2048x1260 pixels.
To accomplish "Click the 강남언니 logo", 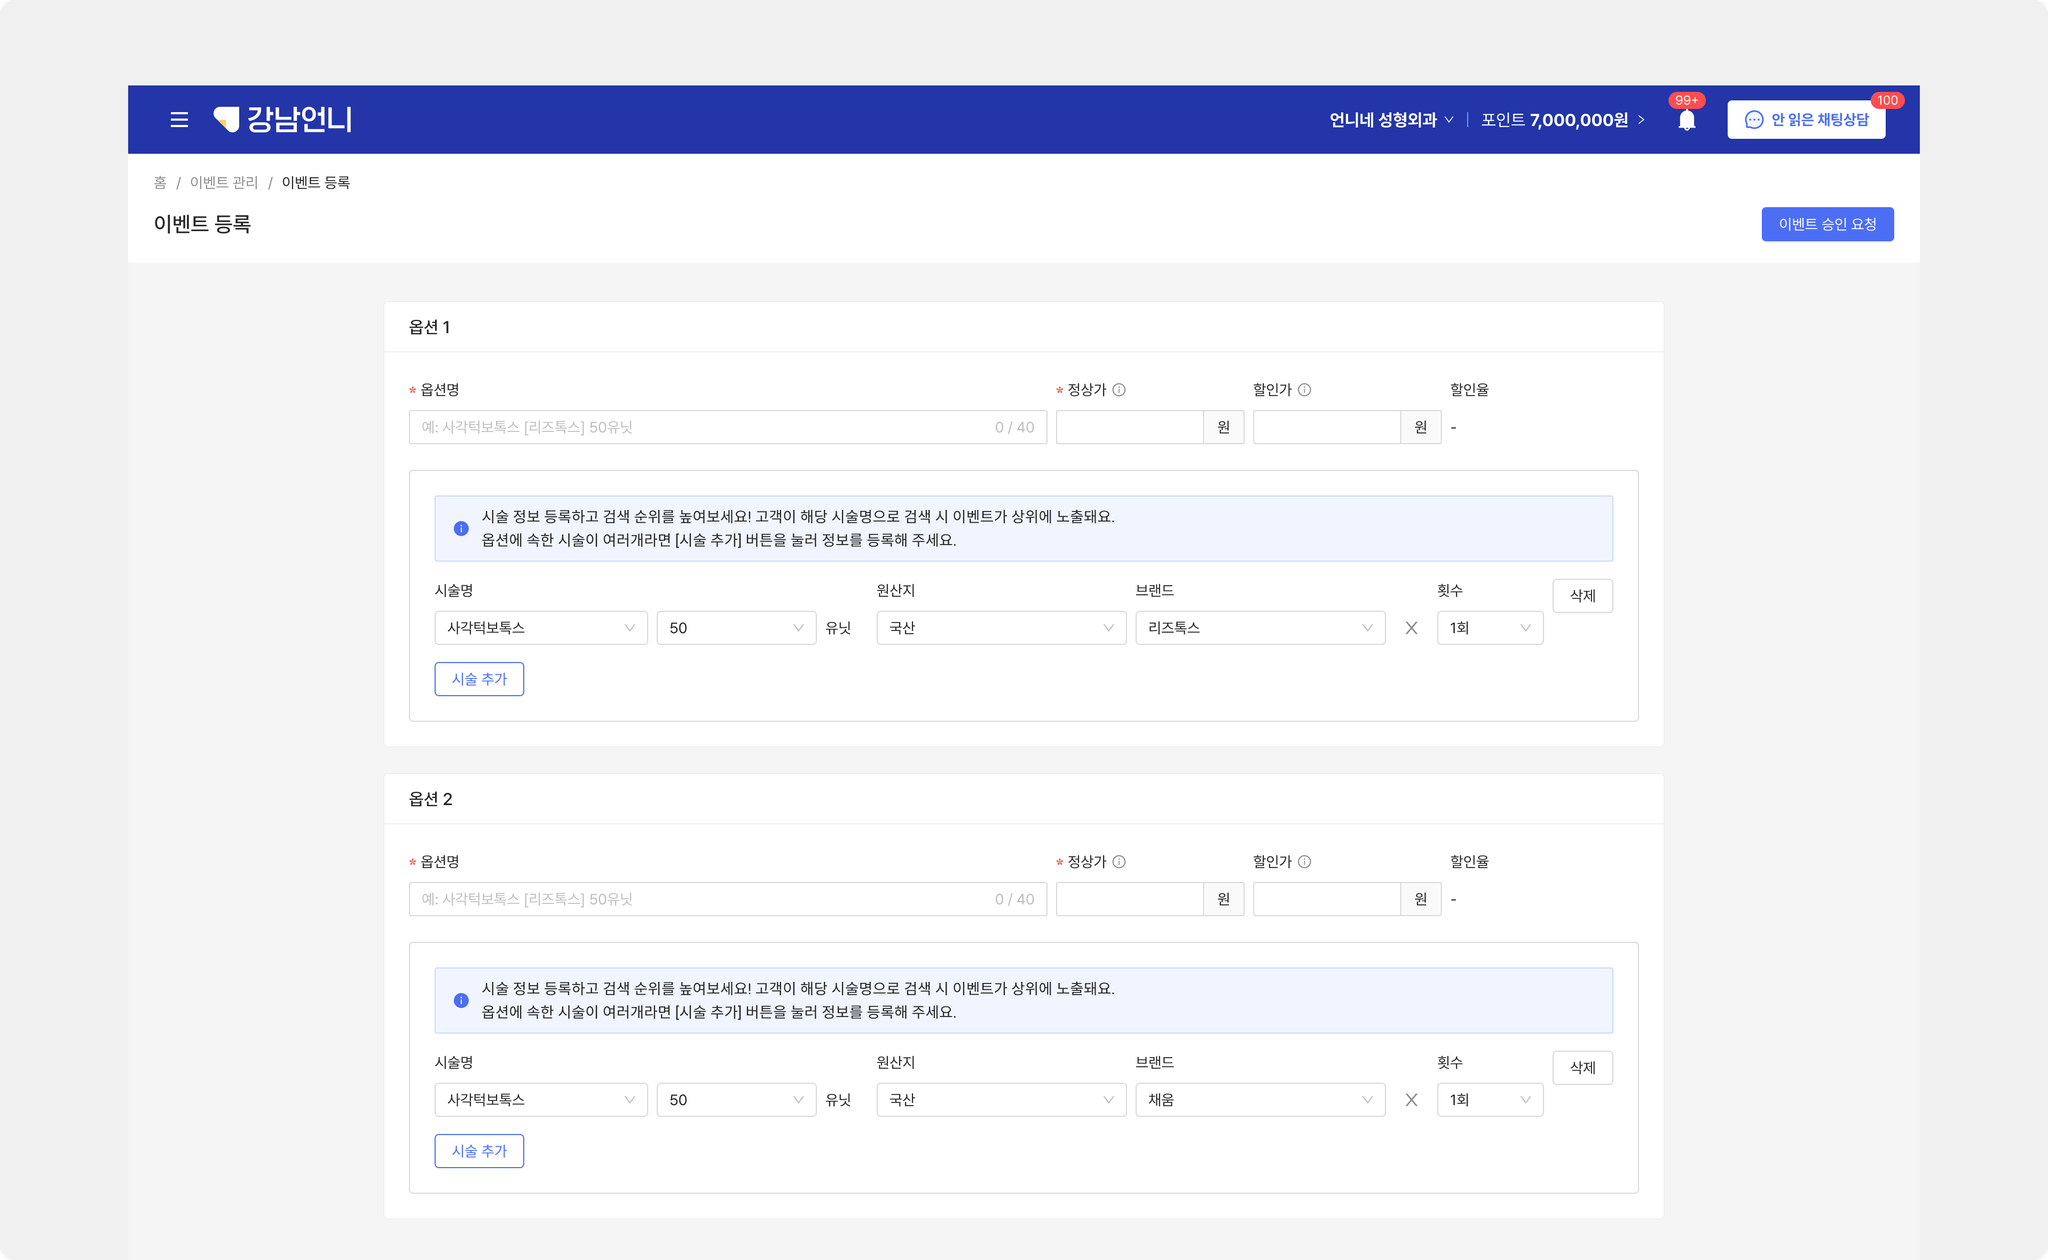I will click(283, 119).
